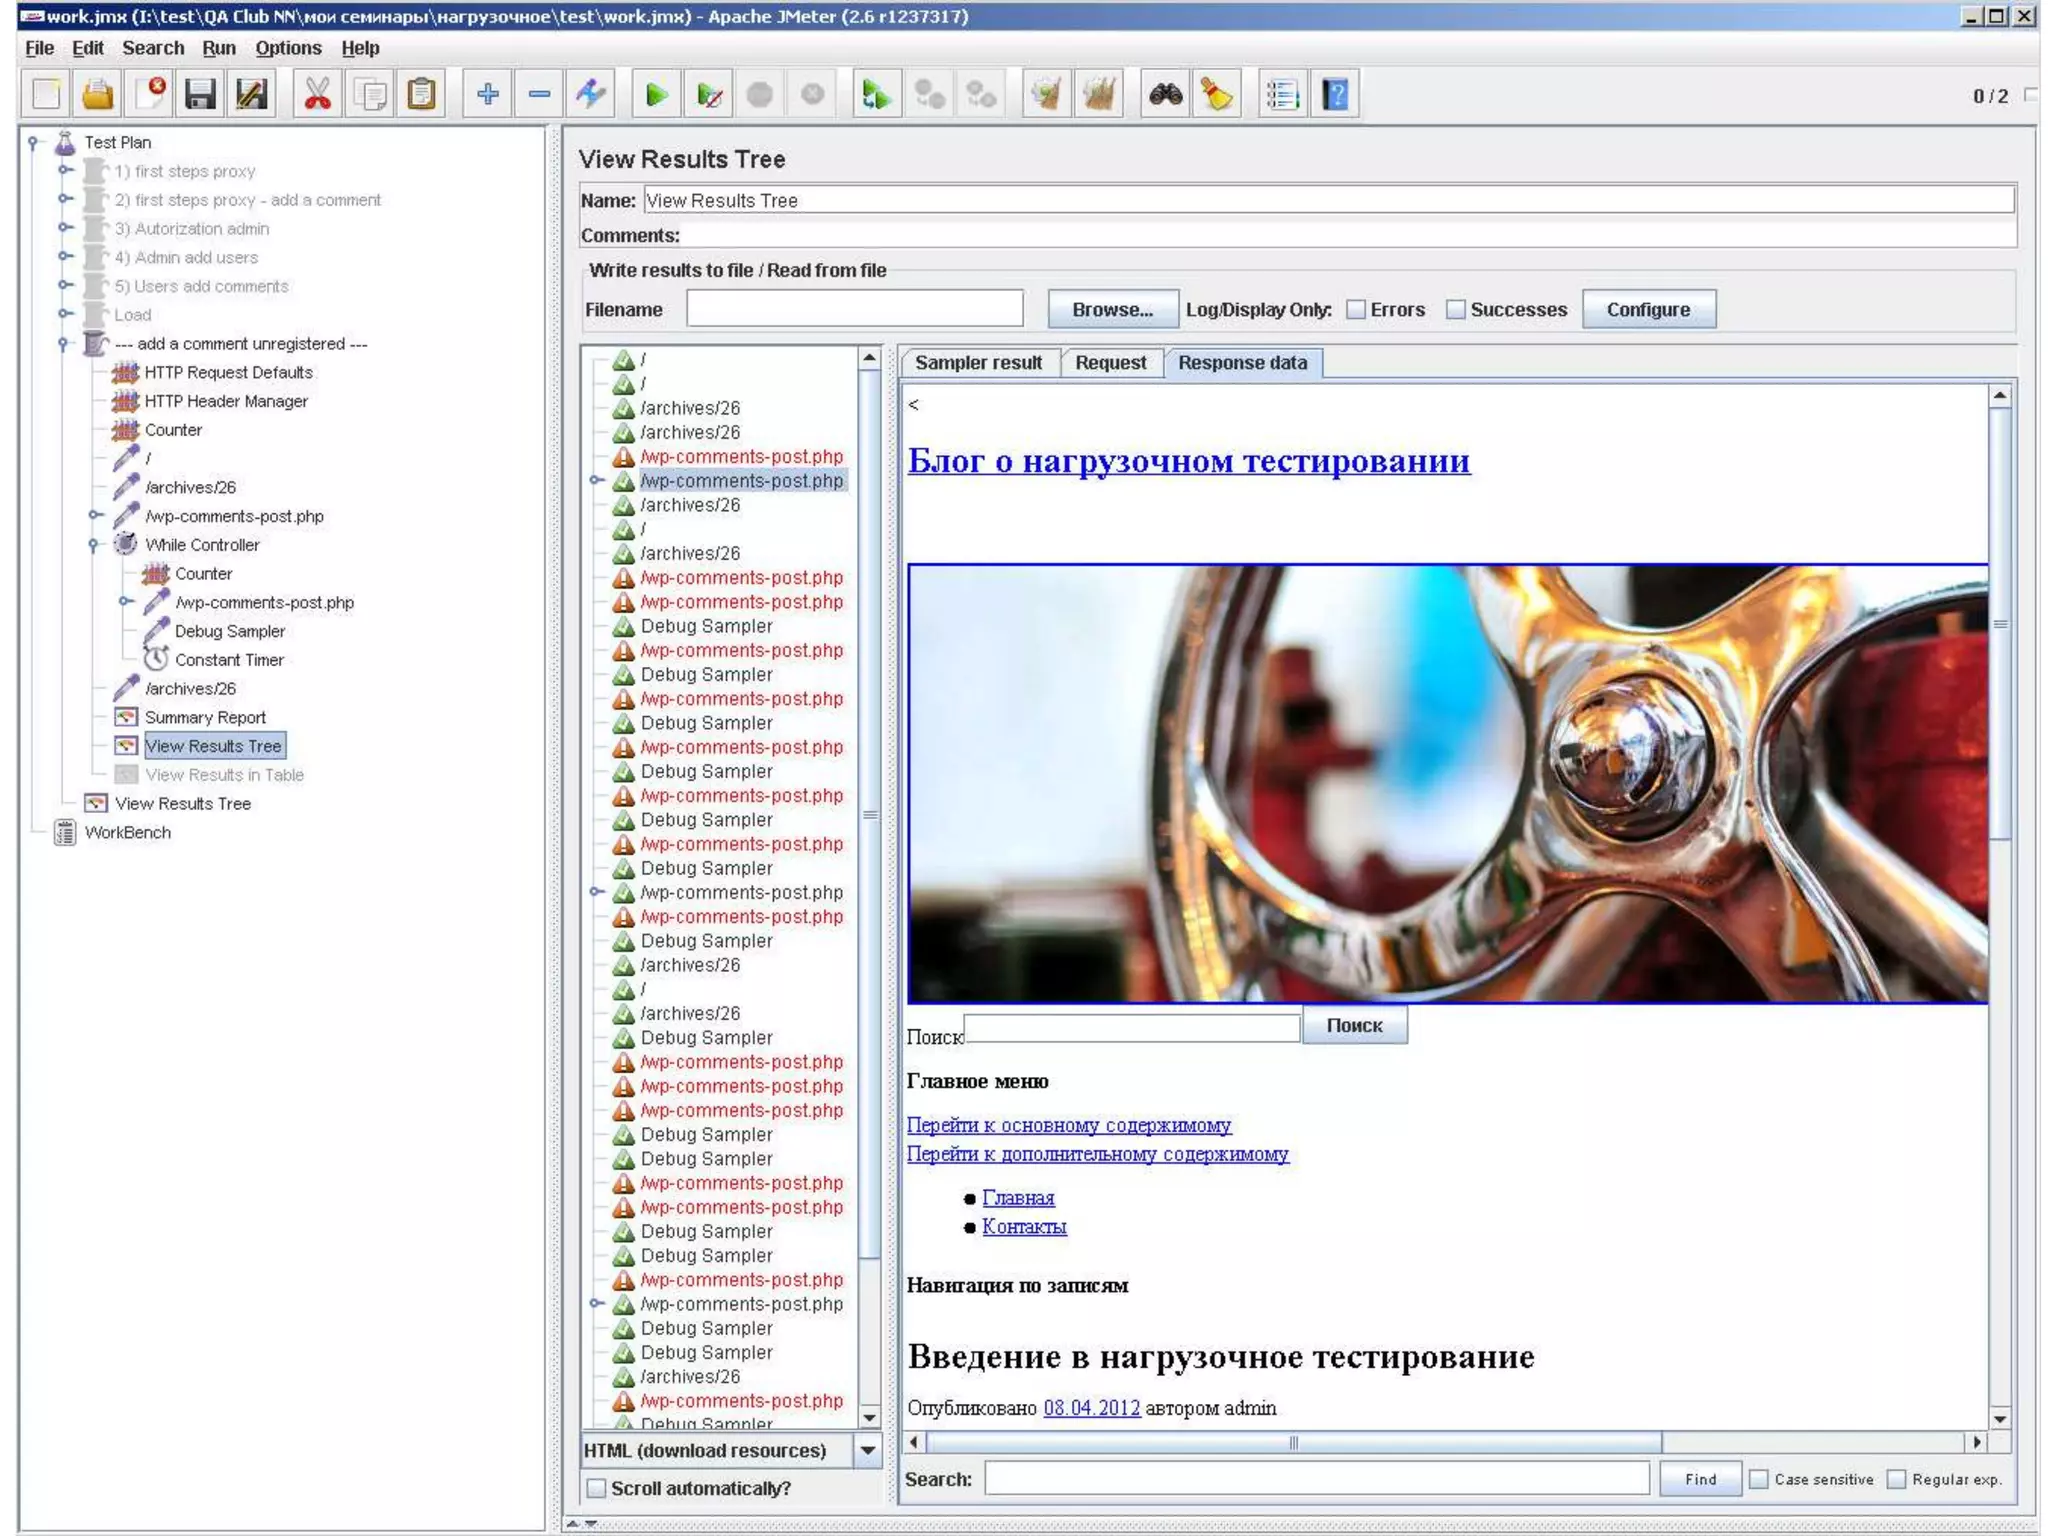This screenshot has height=1536, width=2048.
Task: Open the Options menu
Action: point(287,48)
